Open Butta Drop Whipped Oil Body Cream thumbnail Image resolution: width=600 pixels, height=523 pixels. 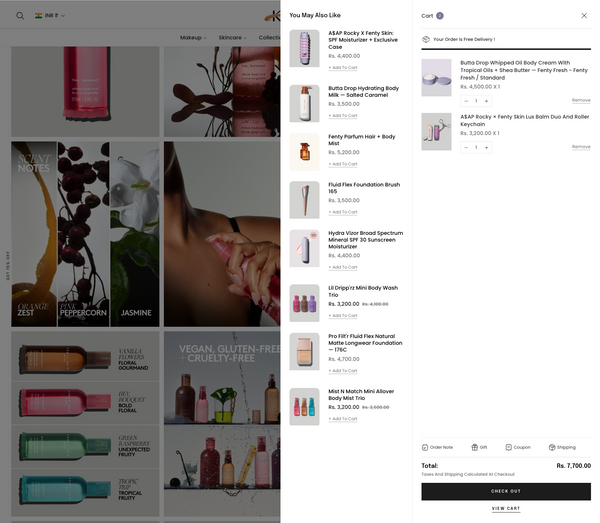(436, 78)
